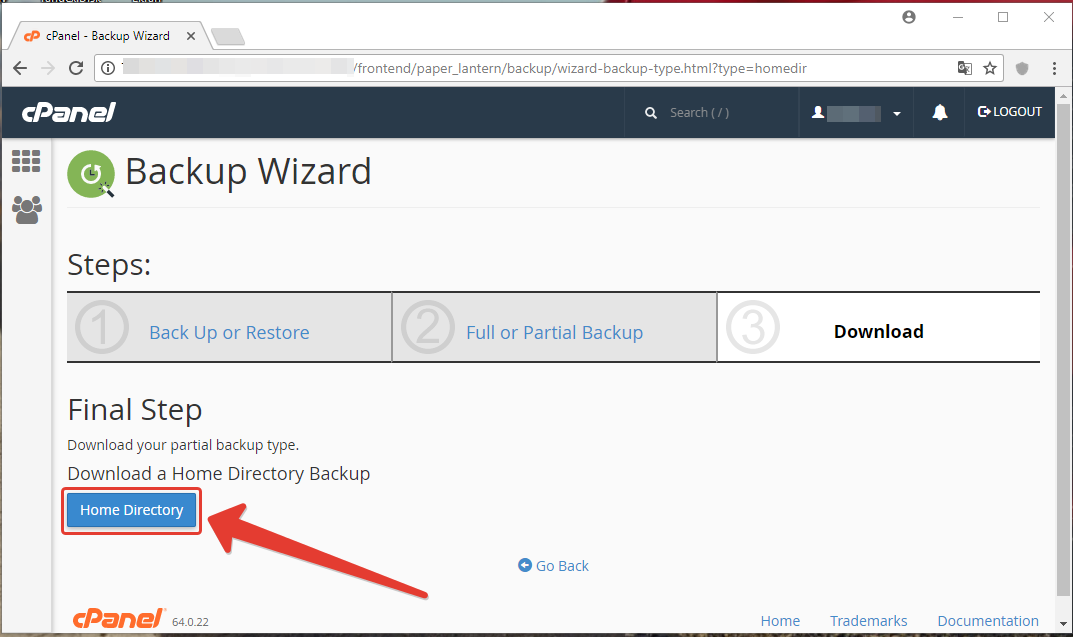
Task: Open the apps grid sidebar icon
Action: click(x=26, y=161)
